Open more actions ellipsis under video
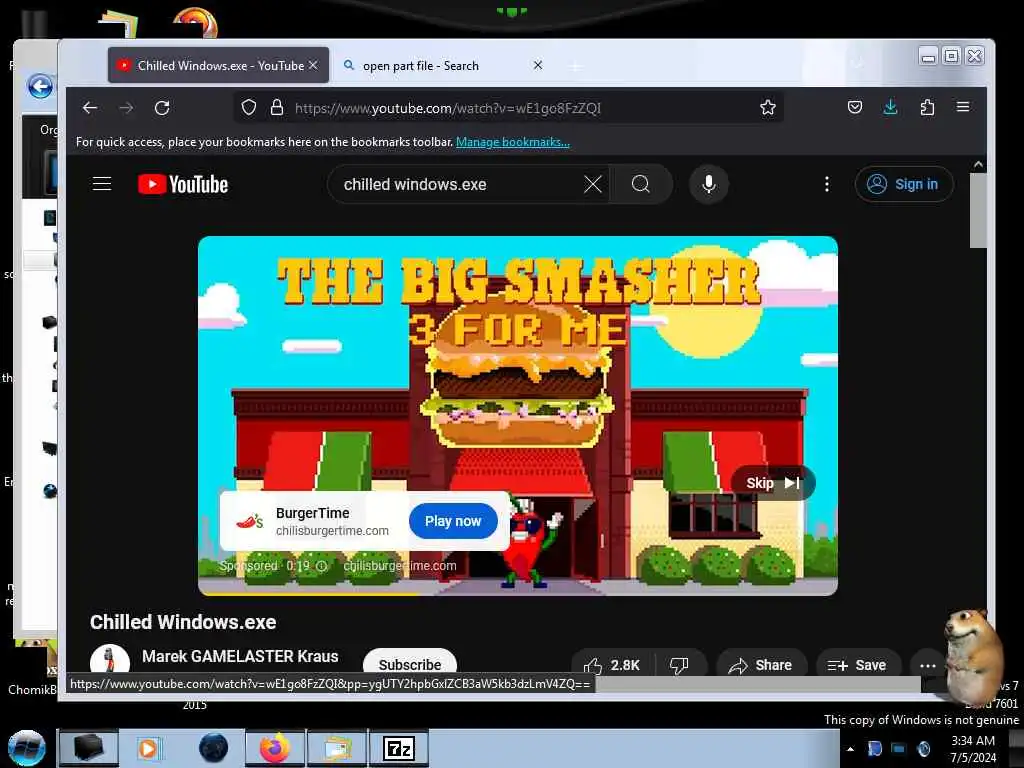 [x=928, y=665]
